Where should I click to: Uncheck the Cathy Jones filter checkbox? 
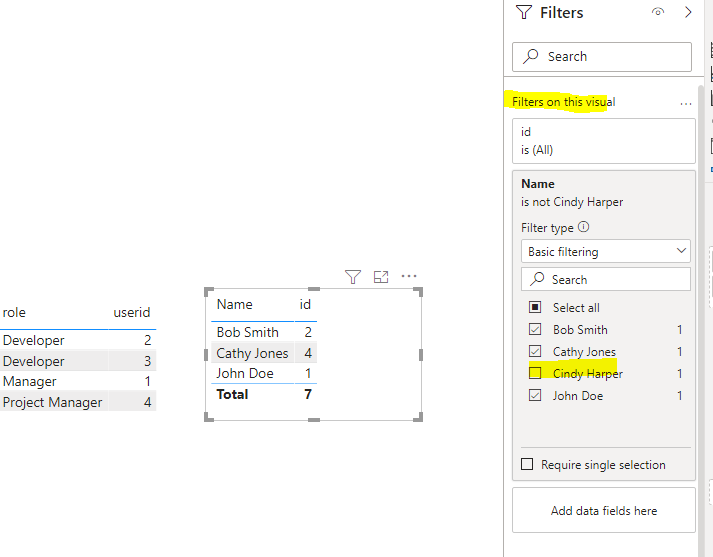point(535,351)
